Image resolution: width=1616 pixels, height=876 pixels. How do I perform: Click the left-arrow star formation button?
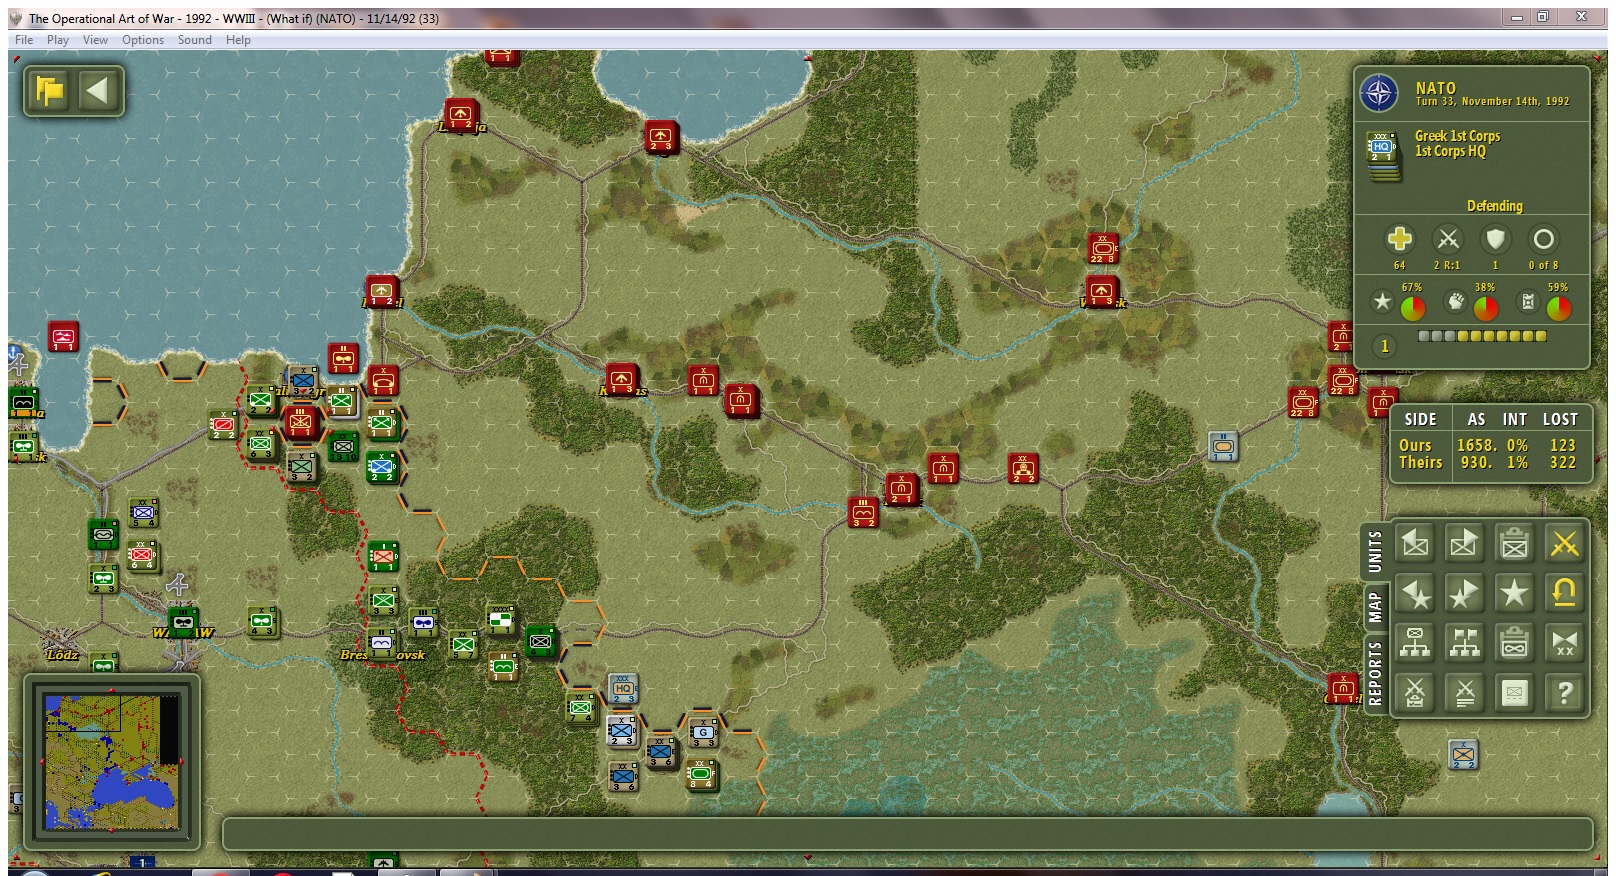[x=1415, y=593]
